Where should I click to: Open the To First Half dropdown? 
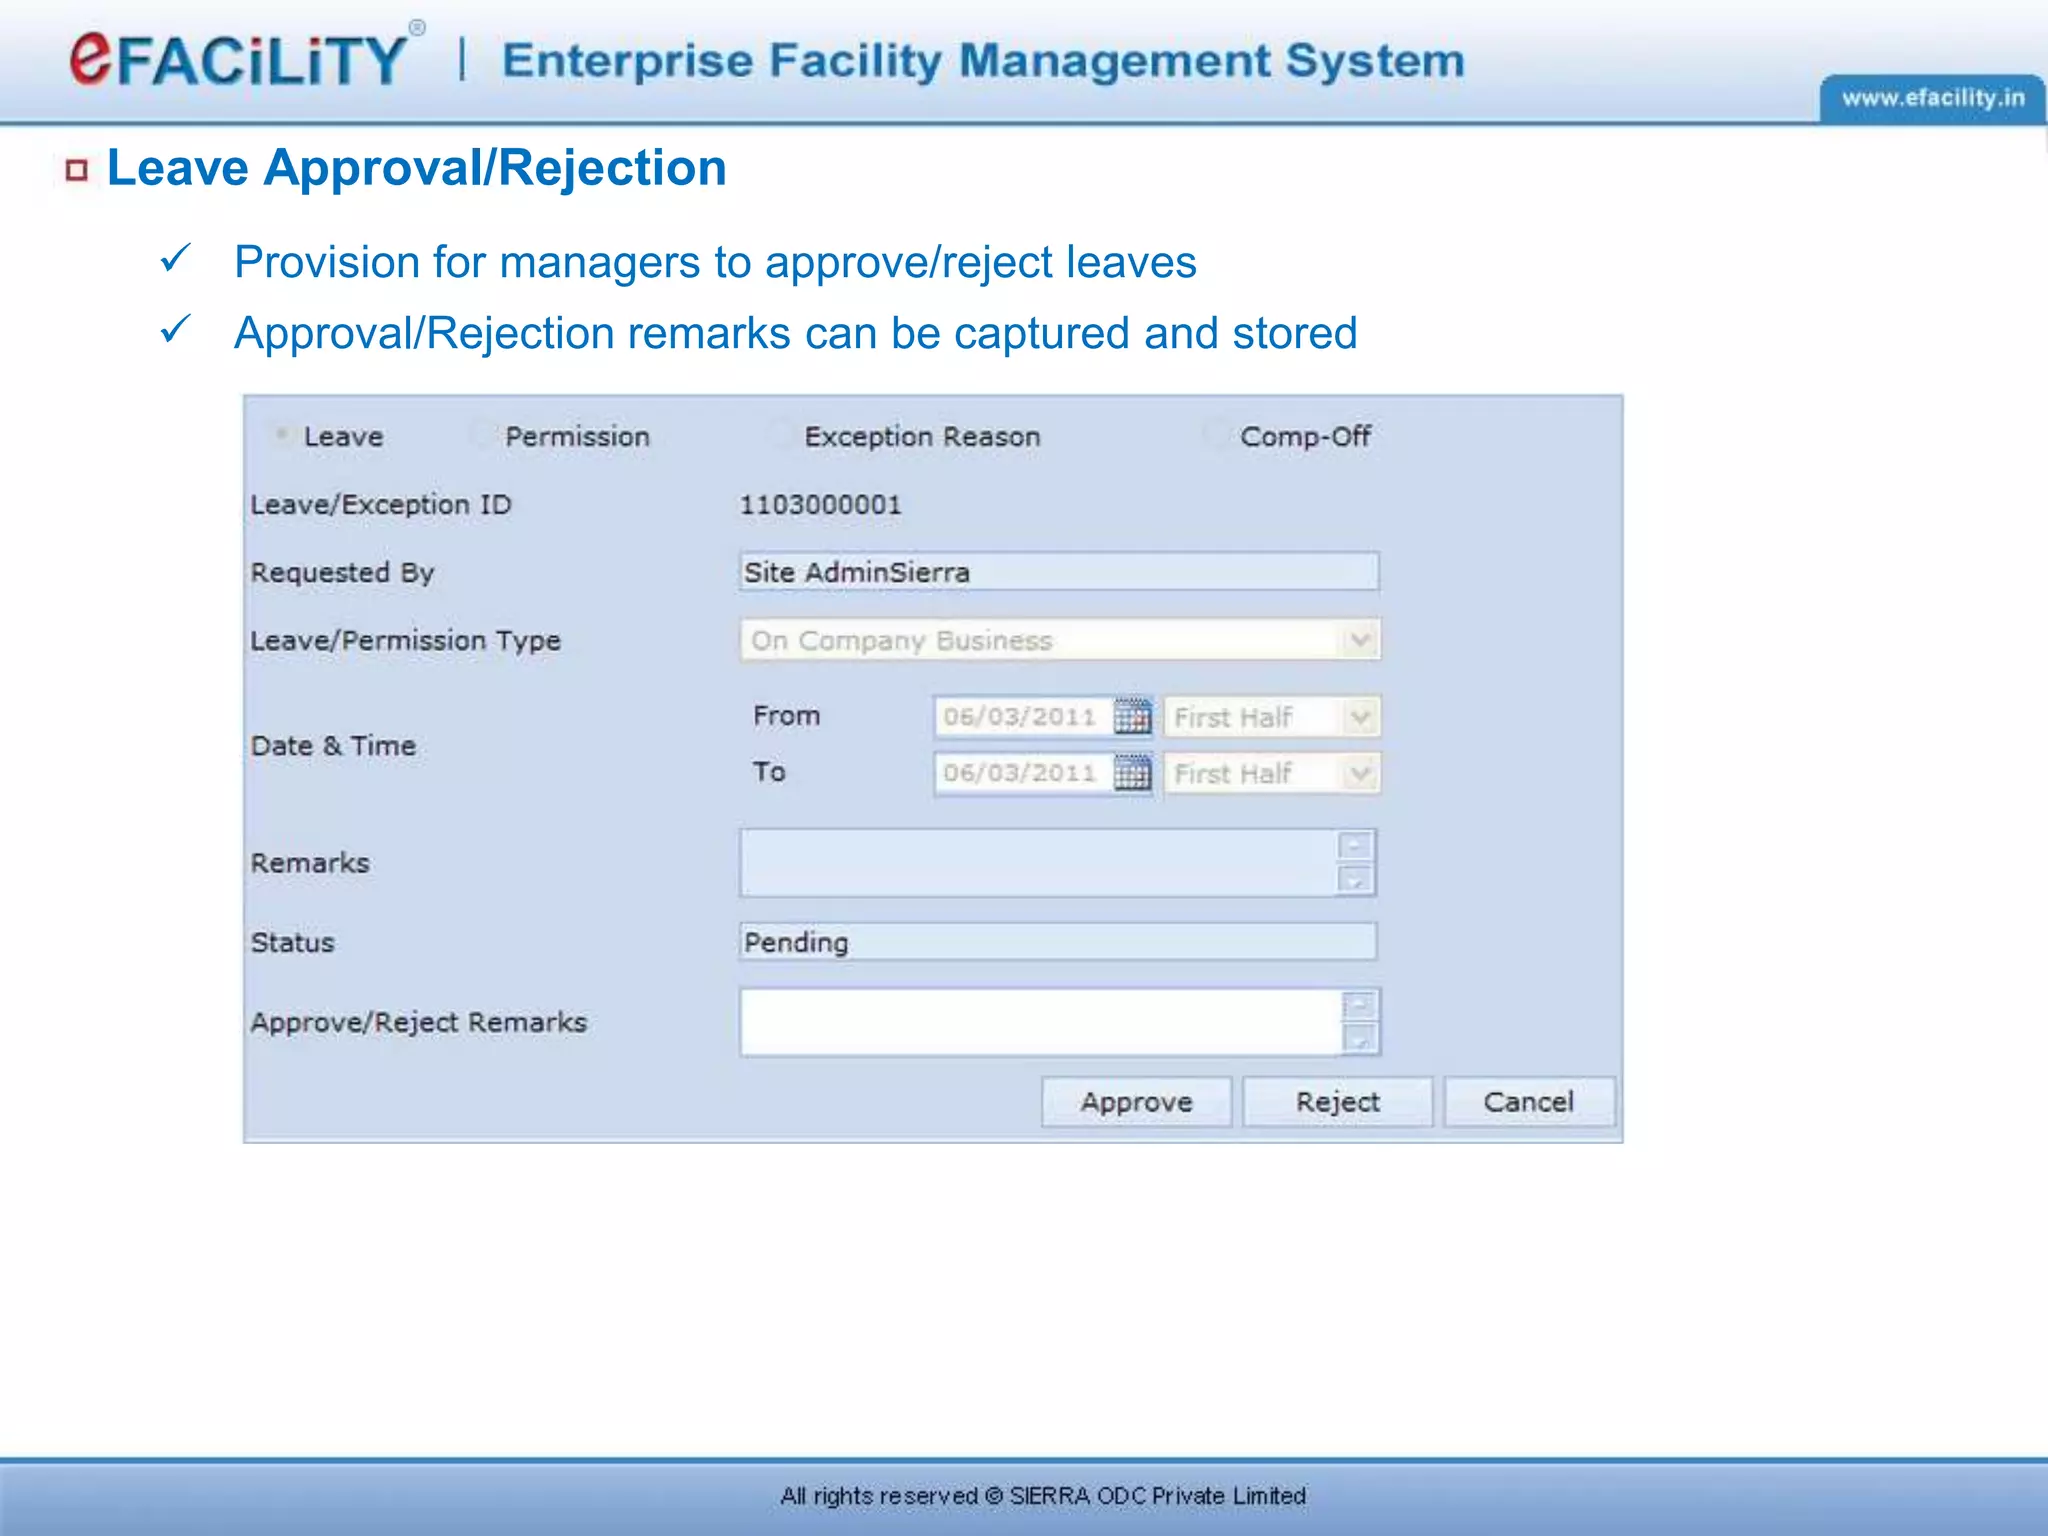tap(1359, 773)
